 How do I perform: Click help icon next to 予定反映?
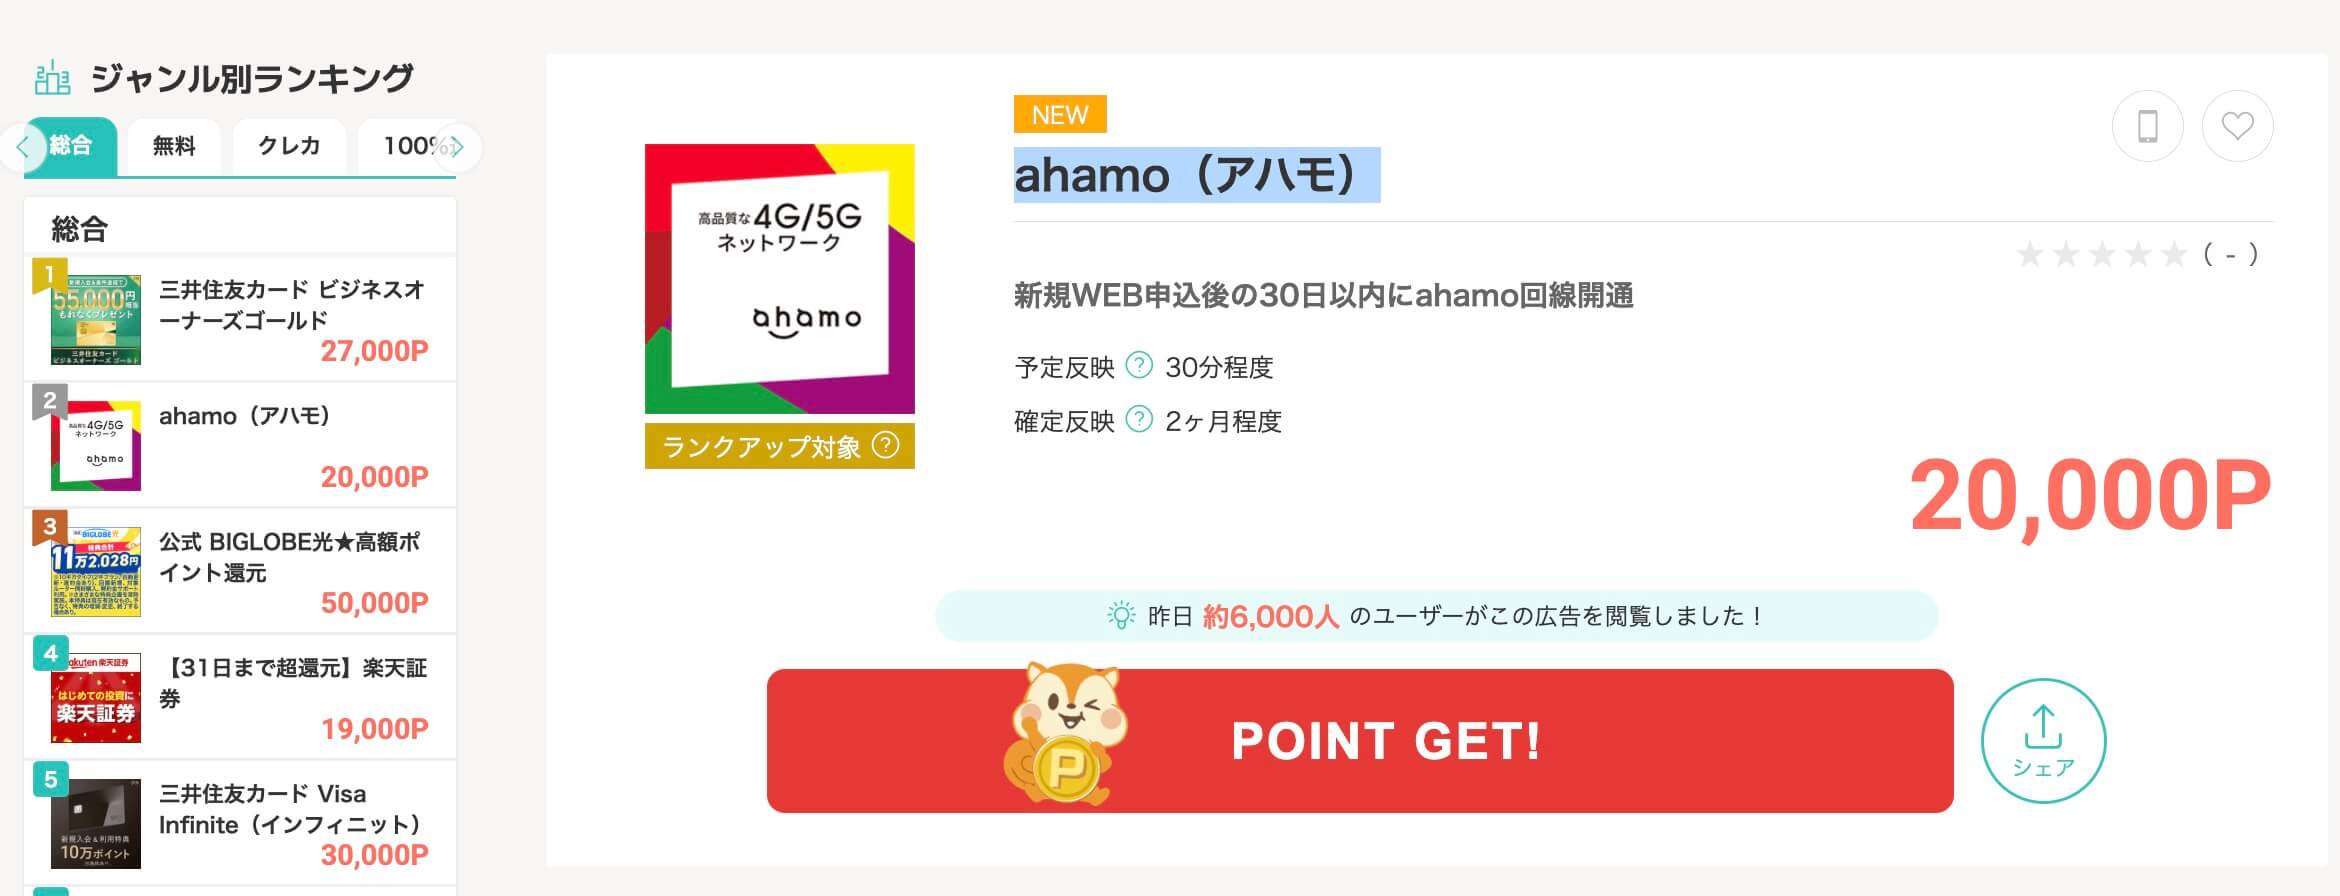point(1139,366)
